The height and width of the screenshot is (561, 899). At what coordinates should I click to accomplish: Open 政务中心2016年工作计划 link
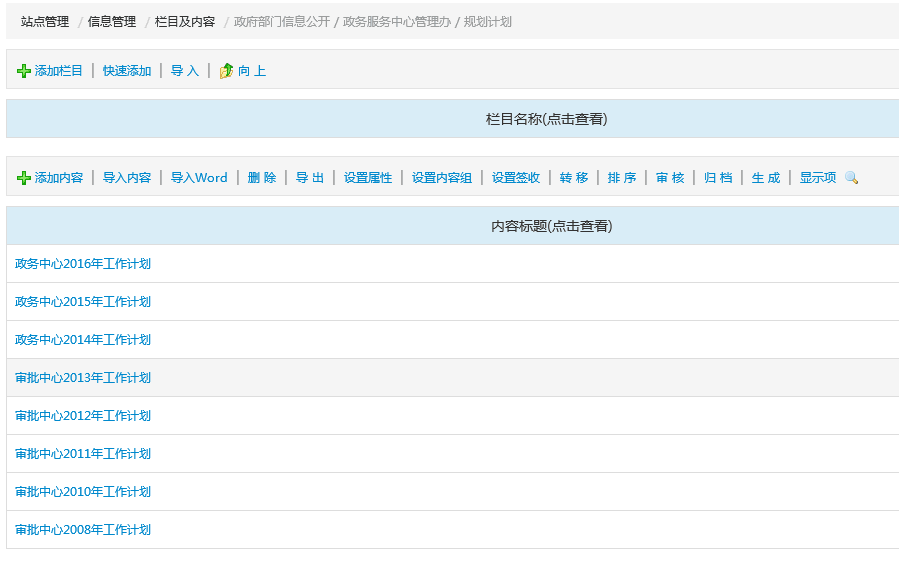click(83, 264)
